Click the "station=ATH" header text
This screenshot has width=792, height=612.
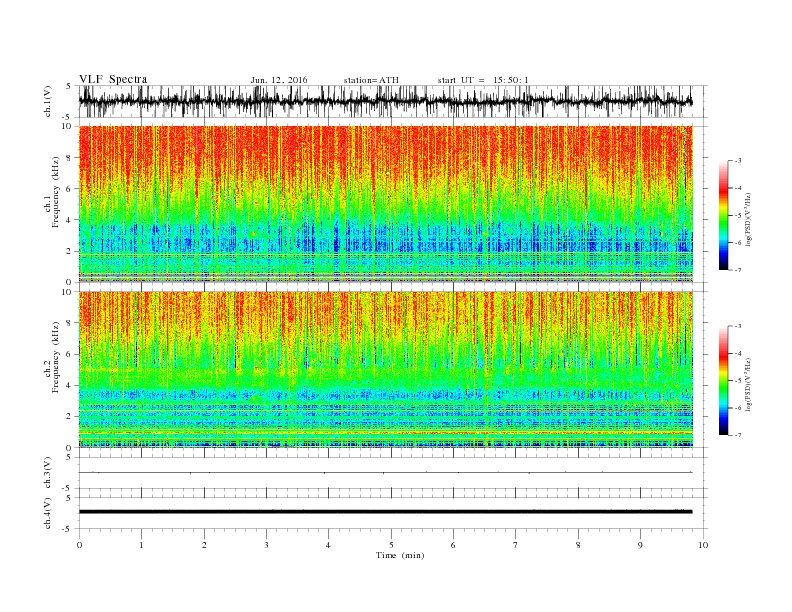pyautogui.click(x=371, y=80)
